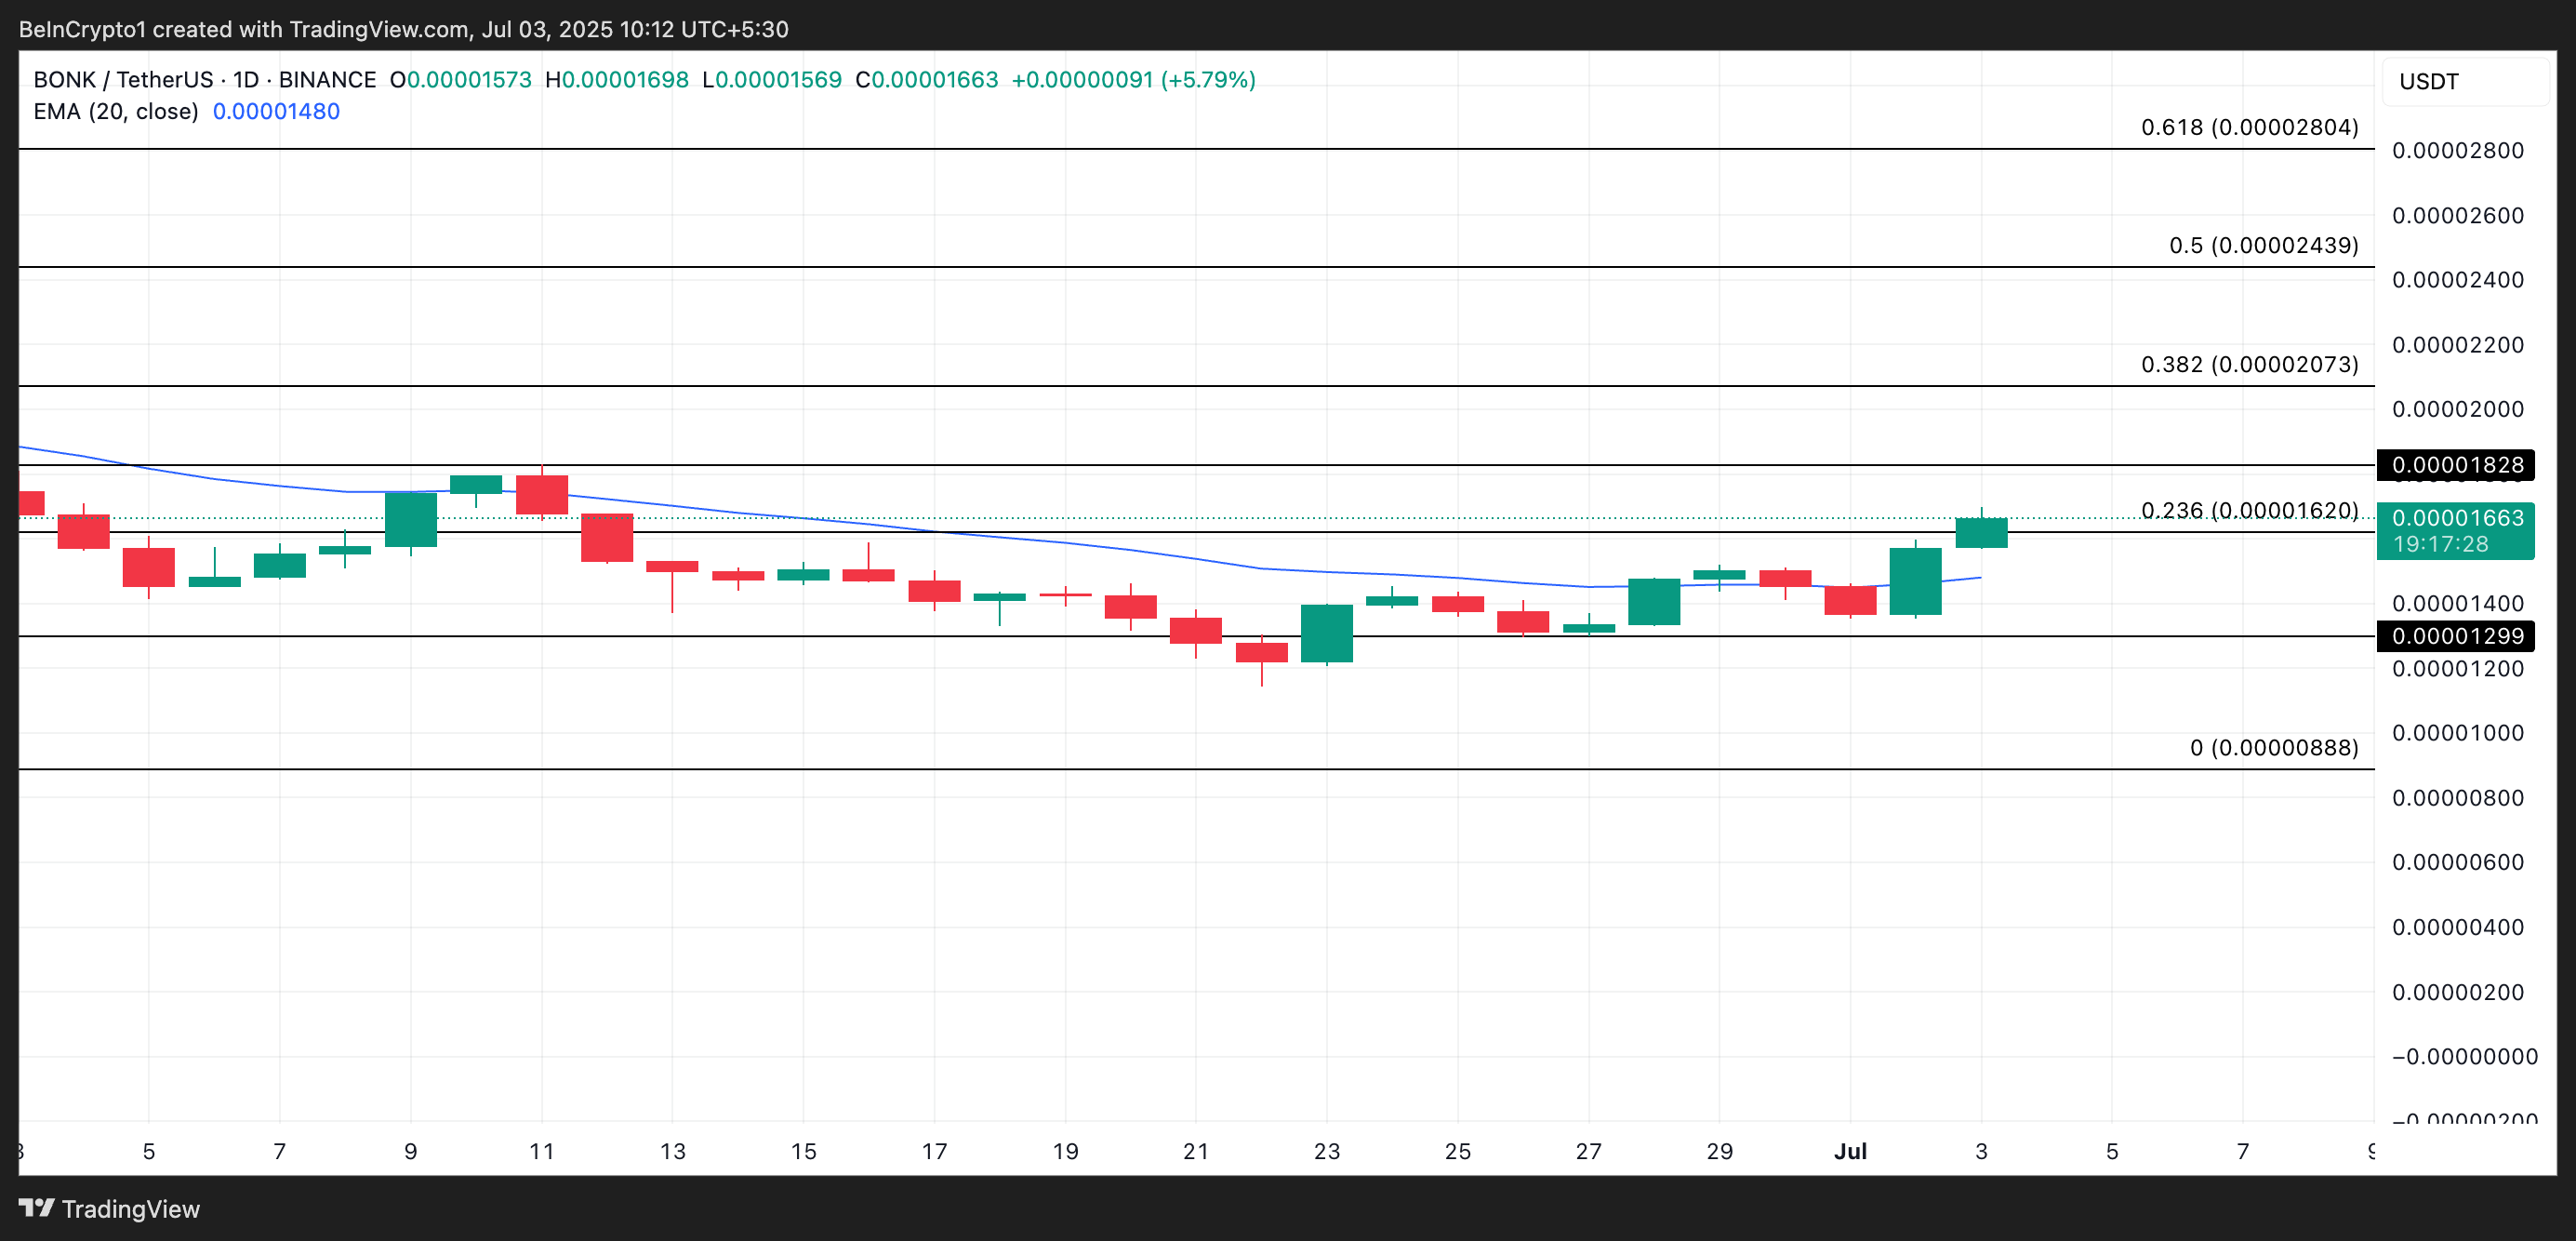Click the low price value 0.00001569
The image size is (2576, 1241).
(775, 79)
